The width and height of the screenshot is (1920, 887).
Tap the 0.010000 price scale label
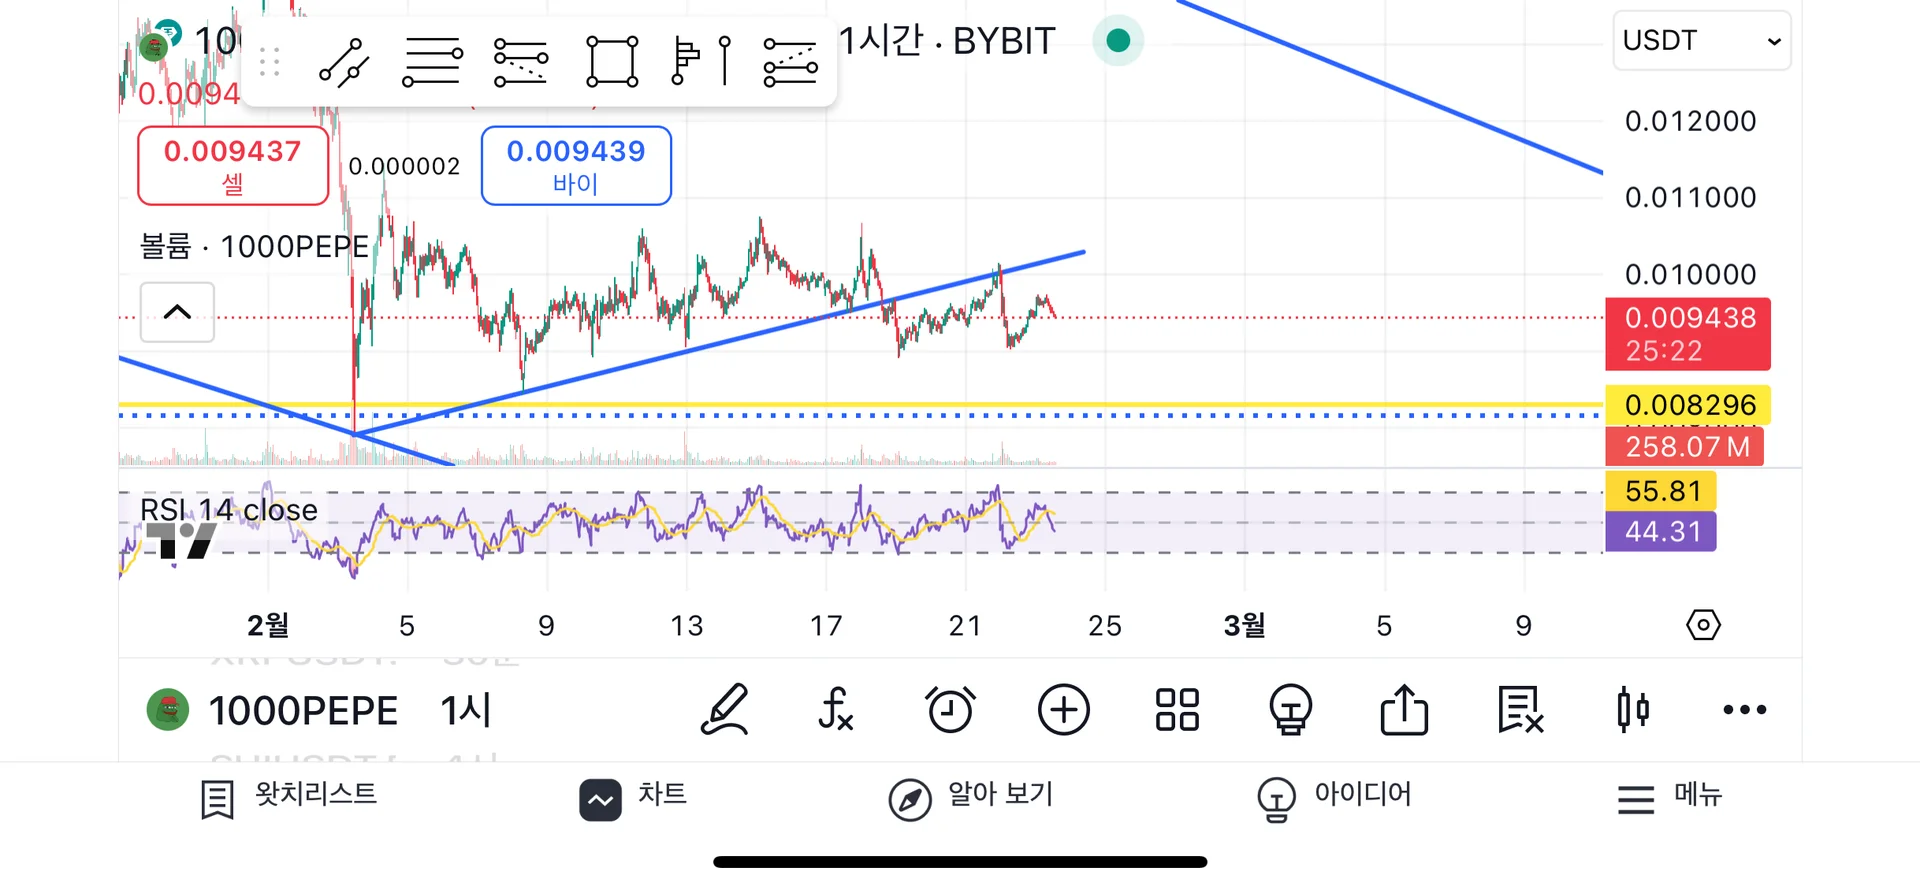[x=1690, y=274]
